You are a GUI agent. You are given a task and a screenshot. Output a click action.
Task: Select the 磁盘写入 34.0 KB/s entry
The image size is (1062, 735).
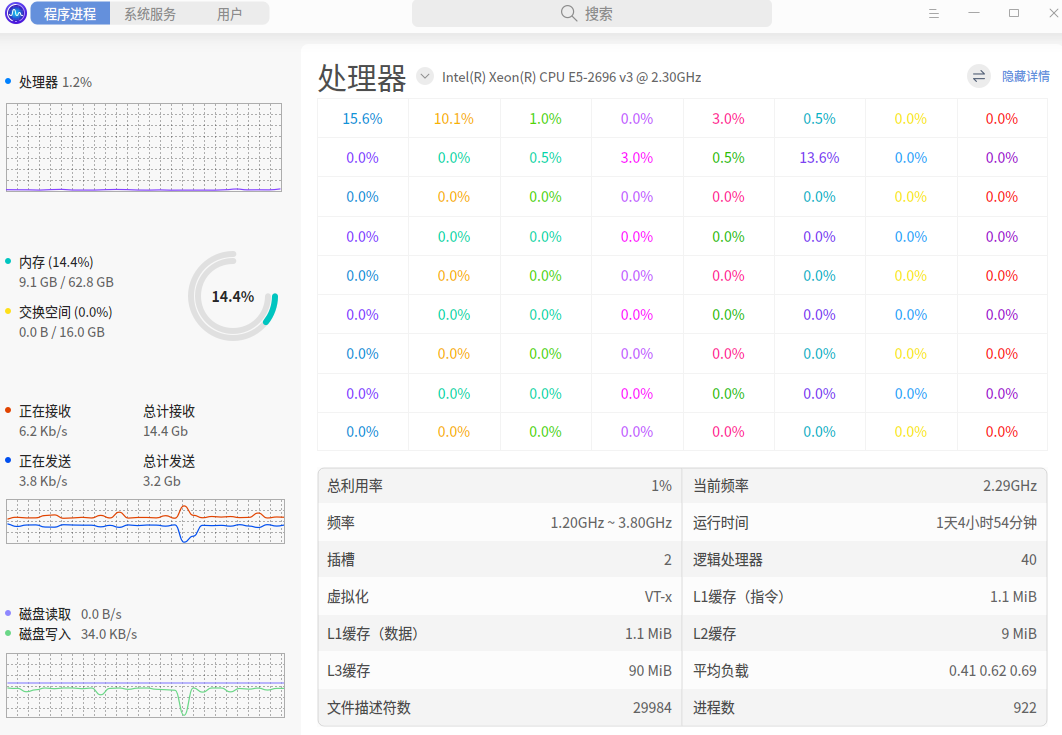pos(78,634)
